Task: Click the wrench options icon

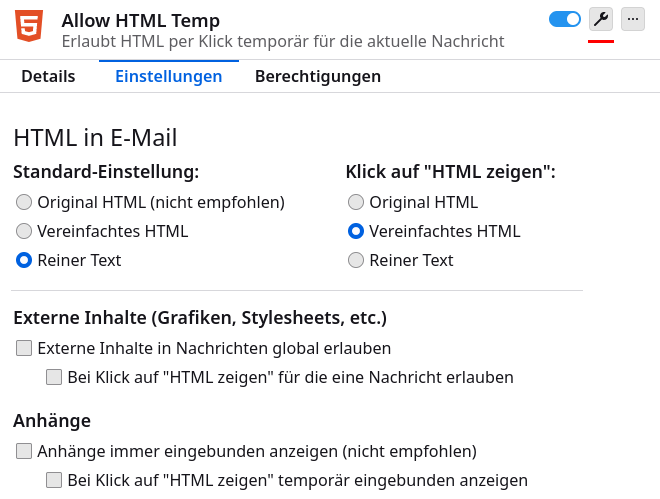Action: coord(601,19)
